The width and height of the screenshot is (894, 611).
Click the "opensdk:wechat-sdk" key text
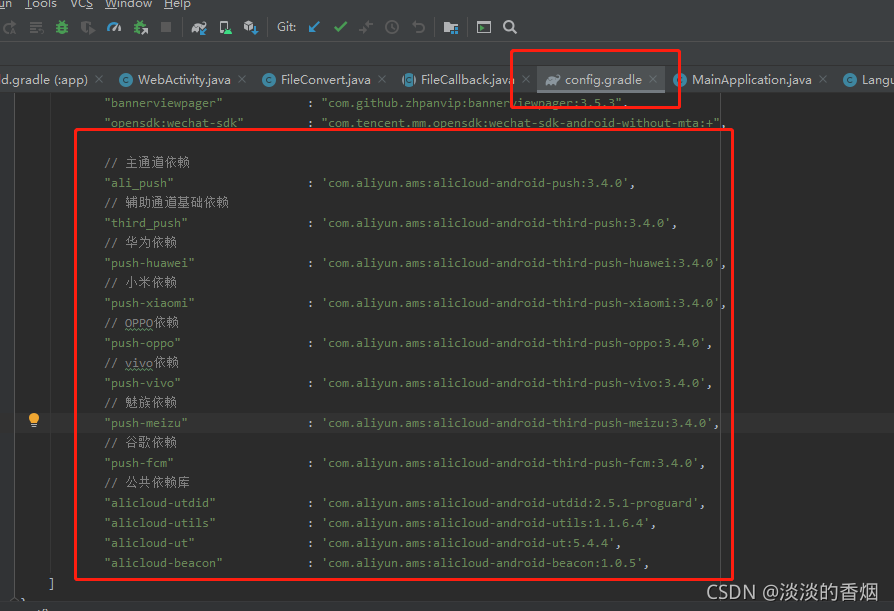(174, 123)
